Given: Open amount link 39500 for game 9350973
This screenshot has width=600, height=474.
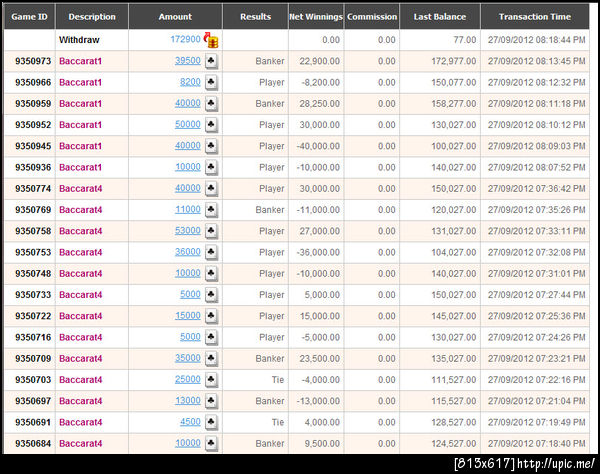Looking at the screenshot, I should (x=188, y=61).
